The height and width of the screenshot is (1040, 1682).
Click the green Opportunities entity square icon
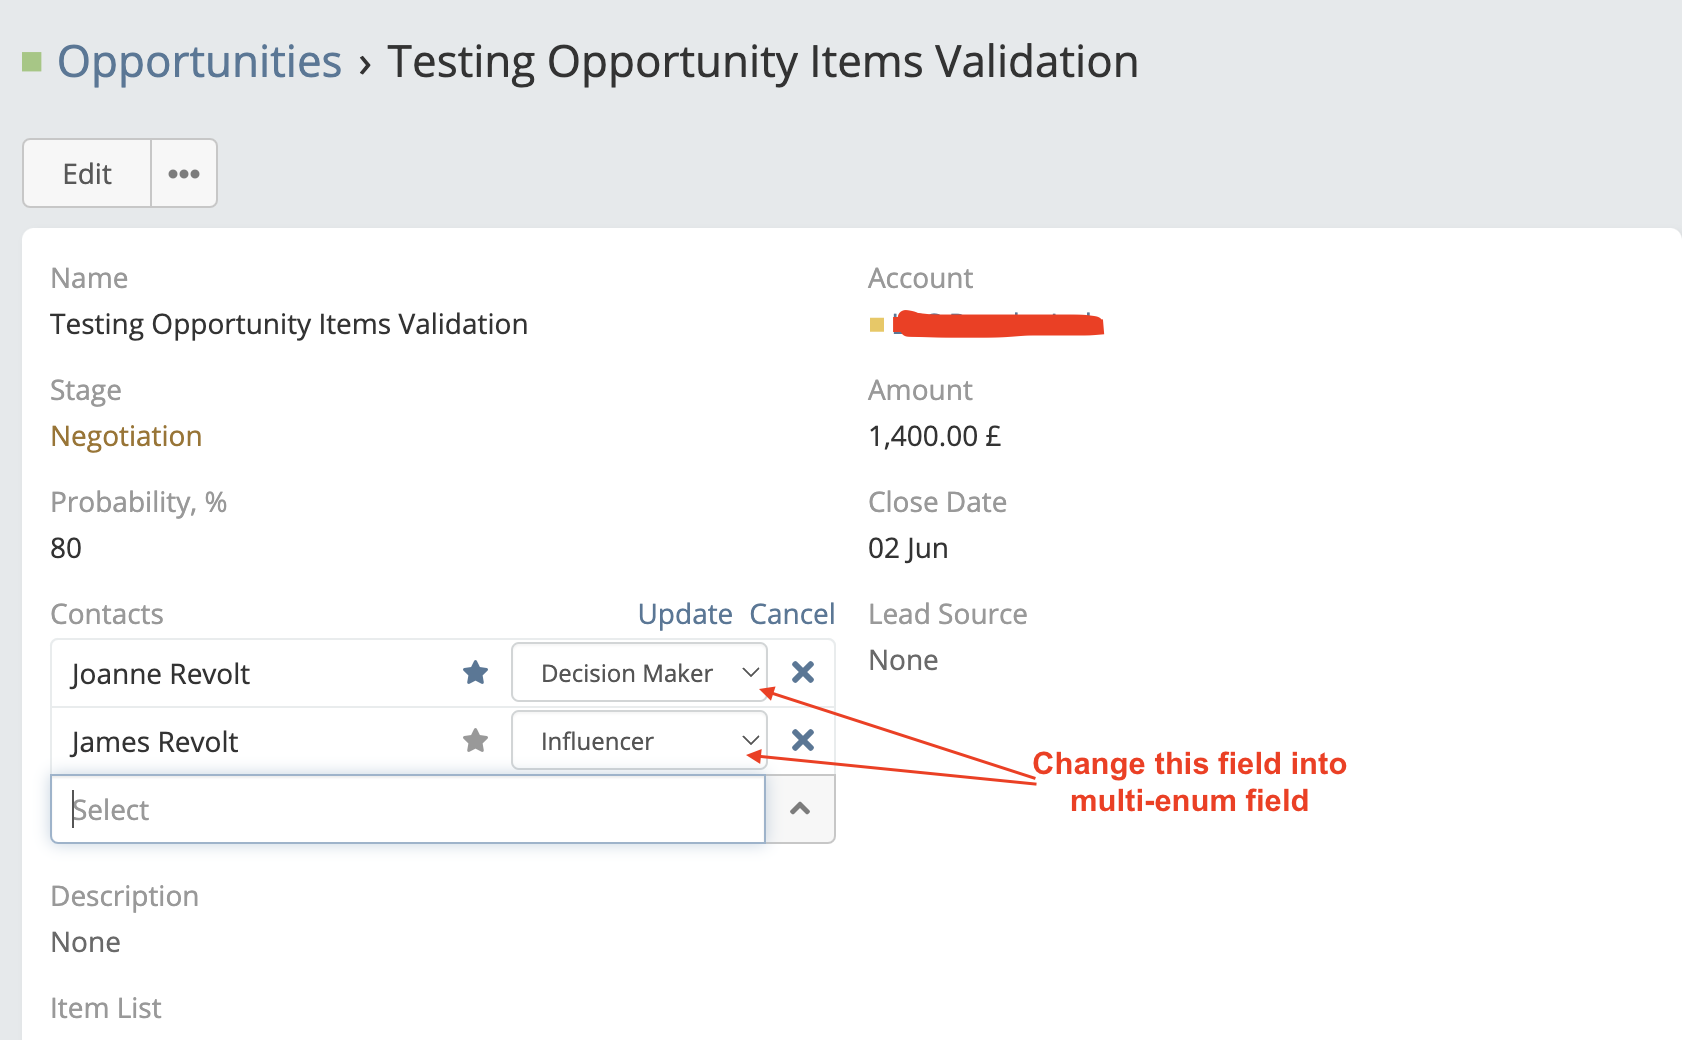(x=32, y=62)
